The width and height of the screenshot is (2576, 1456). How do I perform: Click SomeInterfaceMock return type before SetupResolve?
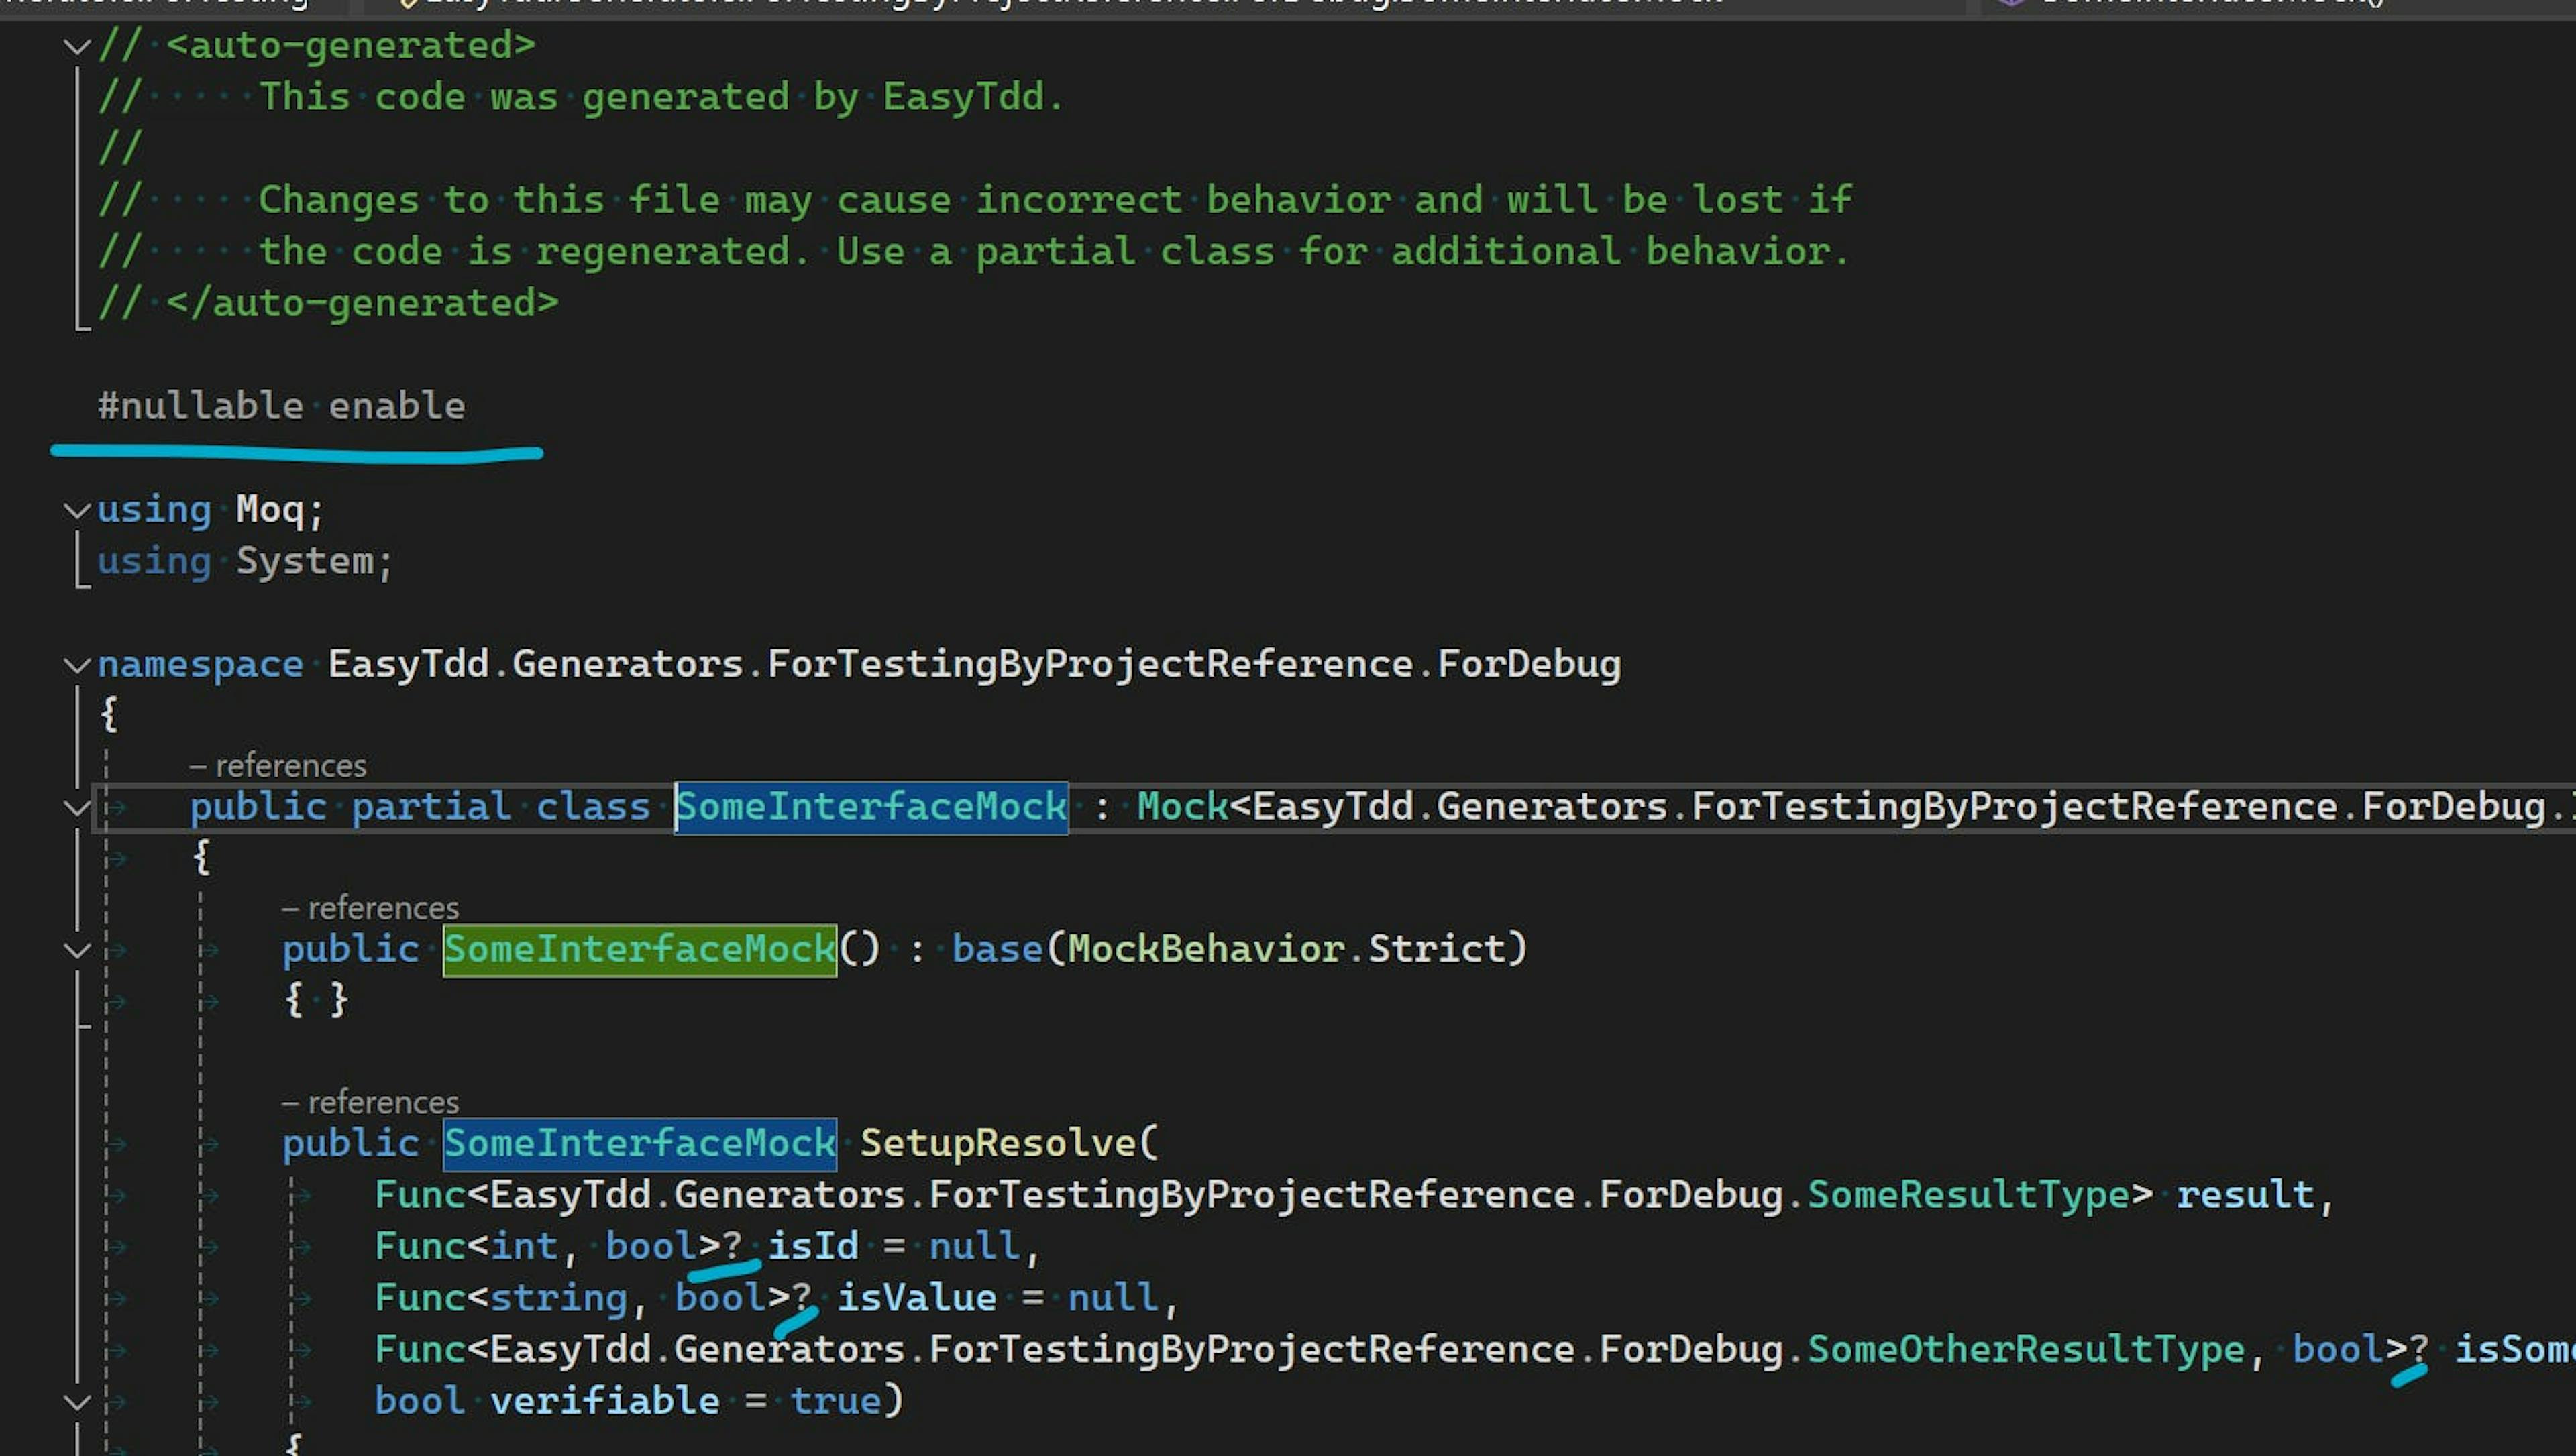640,1143
